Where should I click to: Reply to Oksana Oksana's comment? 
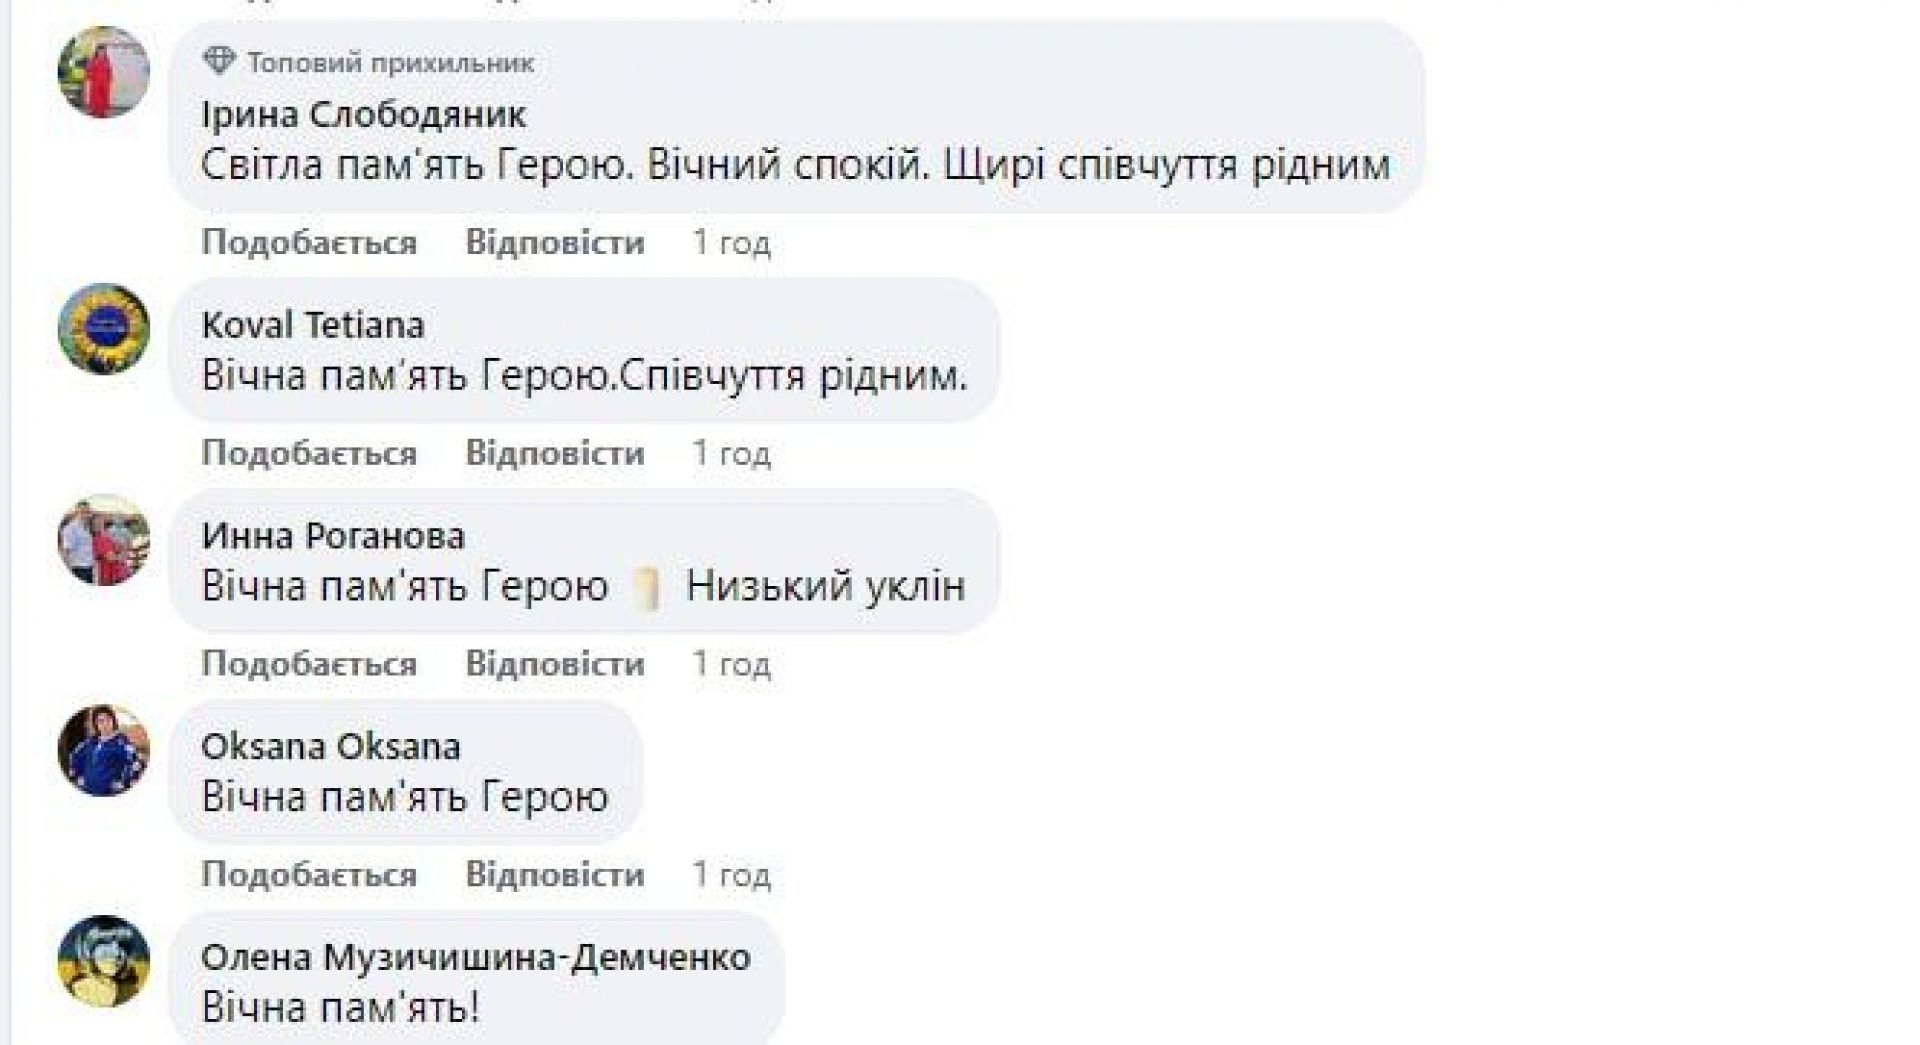[x=555, y=876]
